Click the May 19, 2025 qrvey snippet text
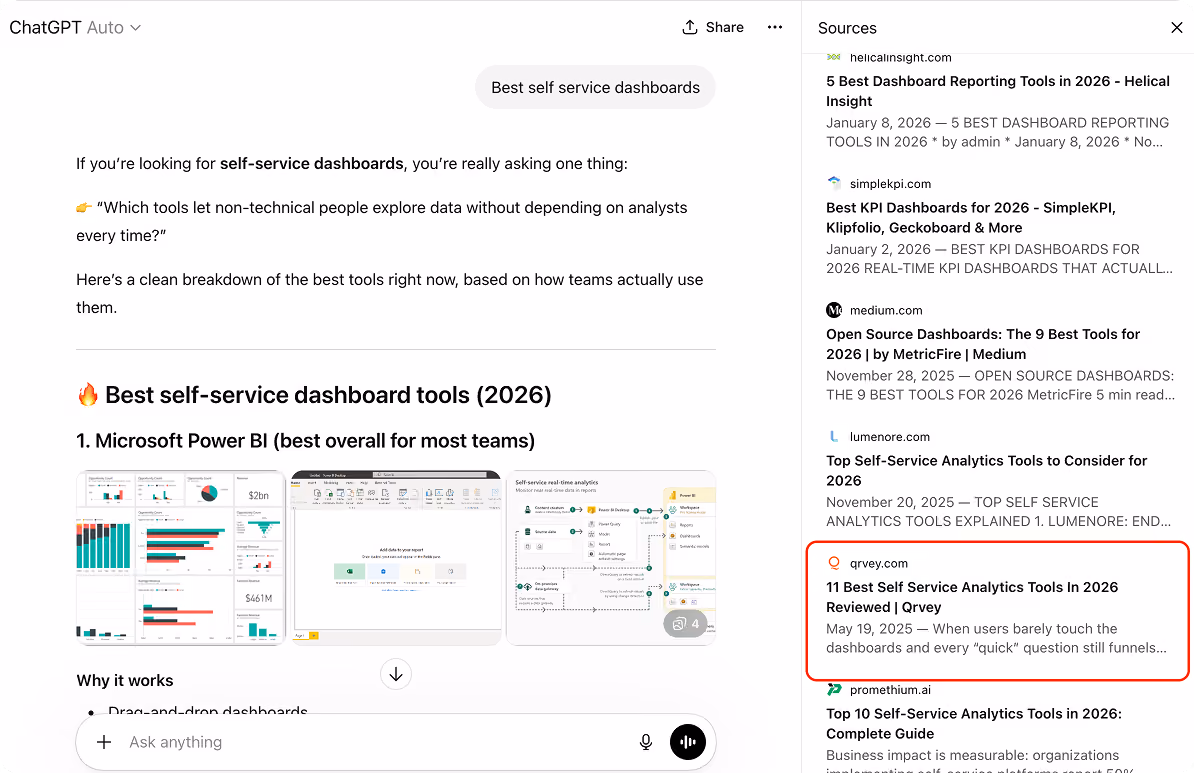 [996, 638]
